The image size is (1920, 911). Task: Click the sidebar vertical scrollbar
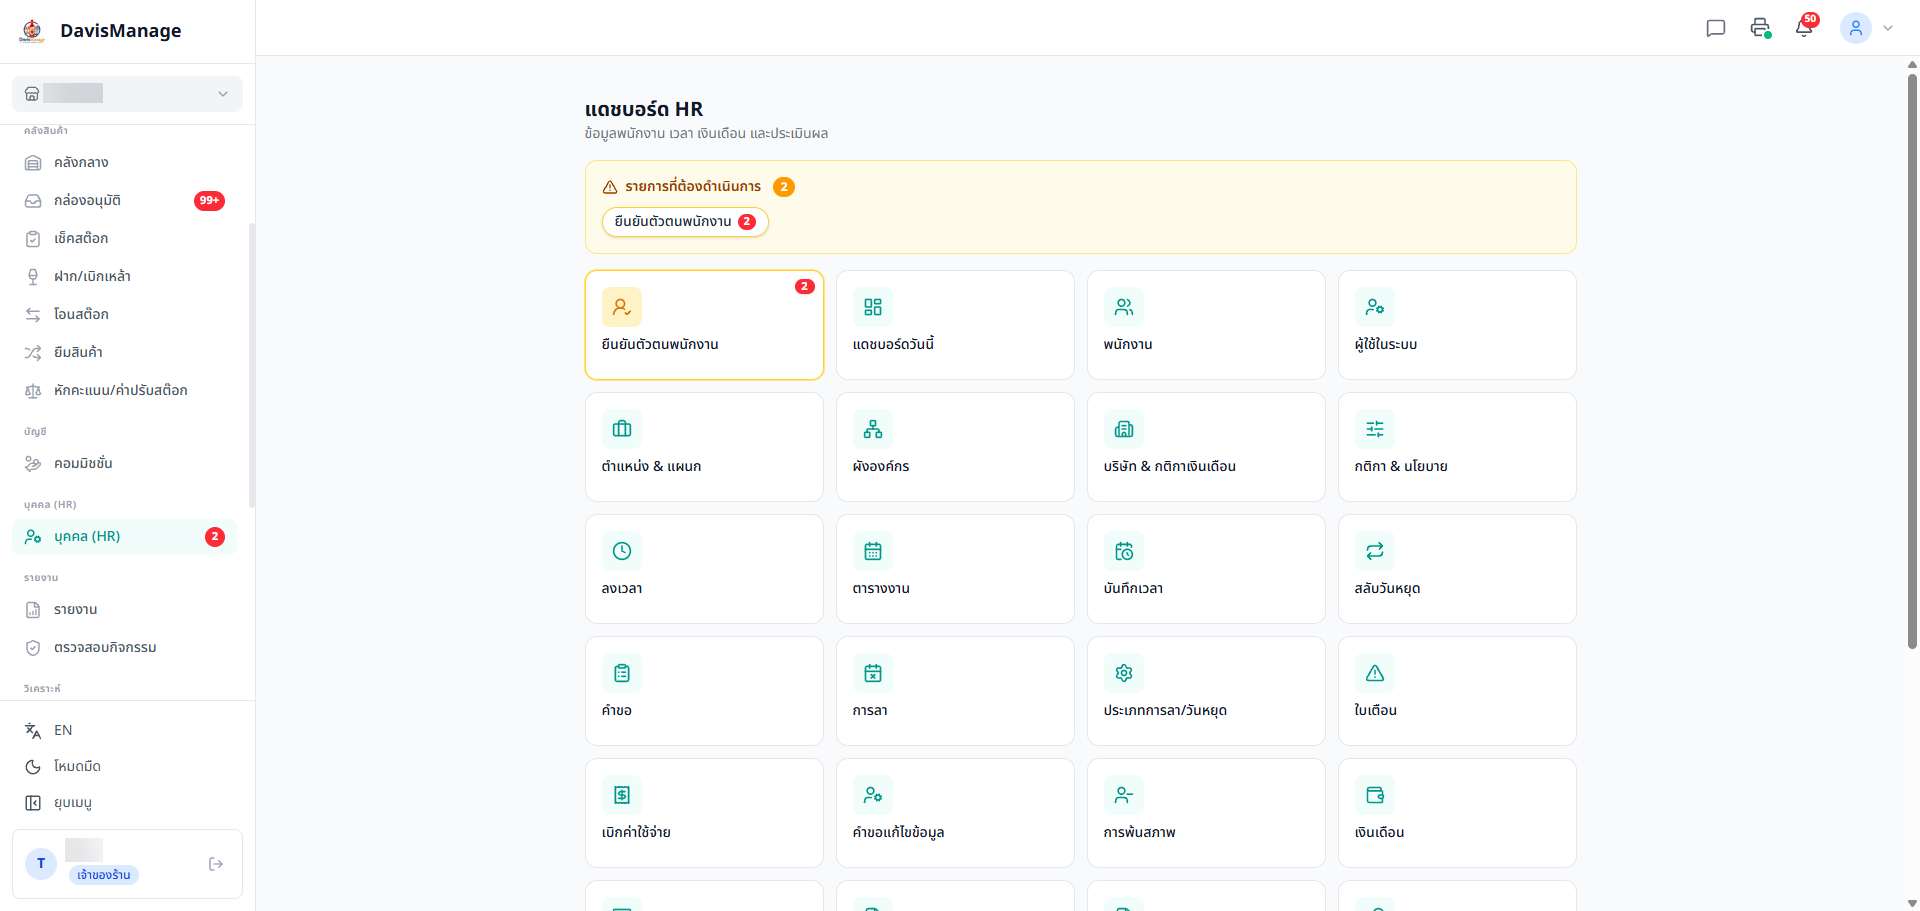tap(252, 365)
